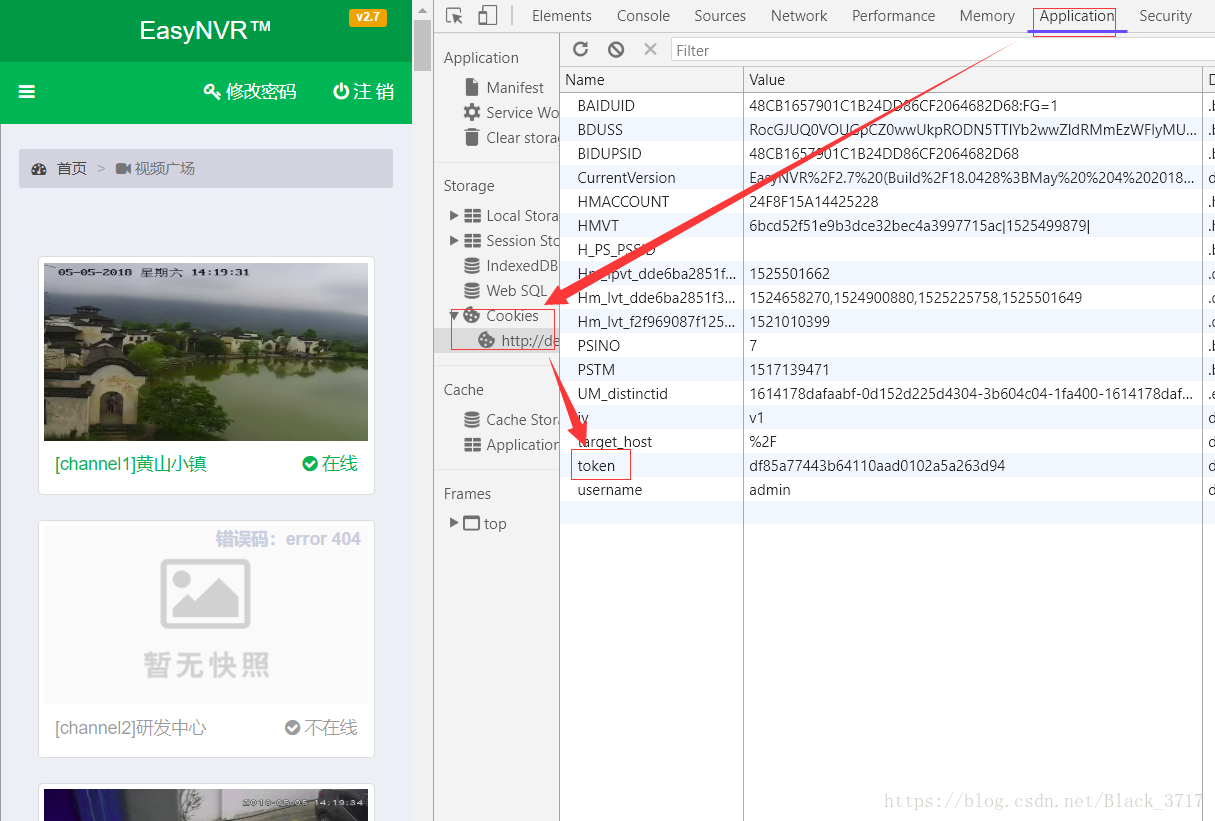The height and width of the screenshot is (821, 1215).
Task: Click the Cache Storage database icon
Action: (x=472, y=419)
